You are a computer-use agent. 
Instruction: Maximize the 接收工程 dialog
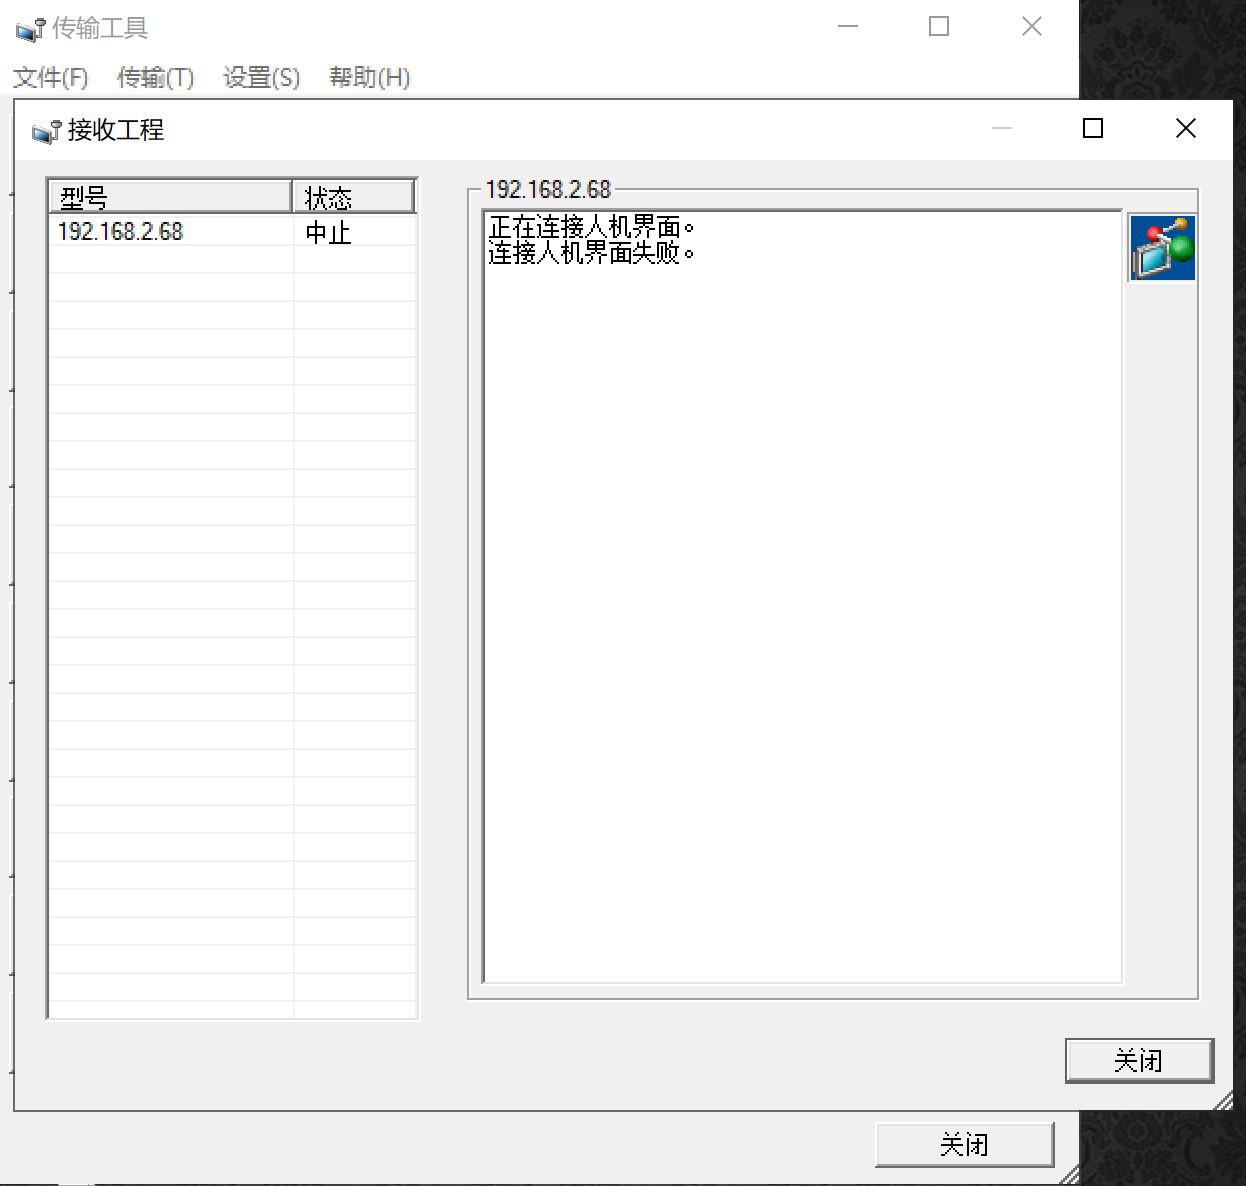(1093, 128)
